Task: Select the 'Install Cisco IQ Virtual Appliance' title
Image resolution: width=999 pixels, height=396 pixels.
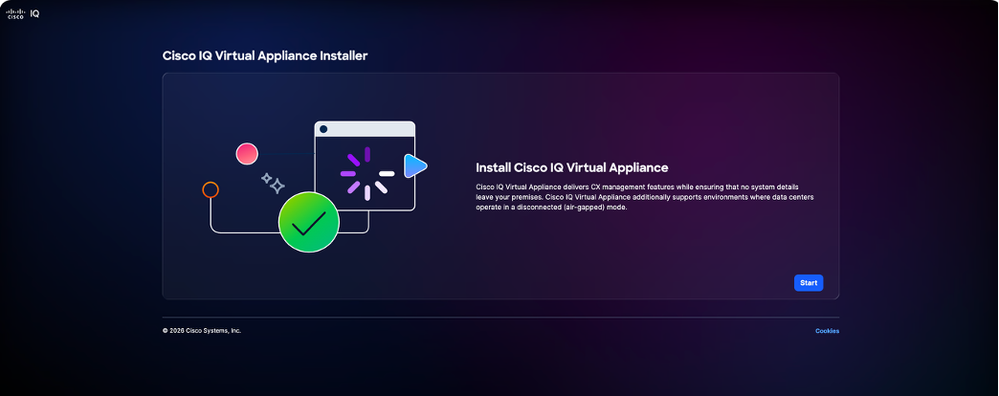Action: click(571, 167)
